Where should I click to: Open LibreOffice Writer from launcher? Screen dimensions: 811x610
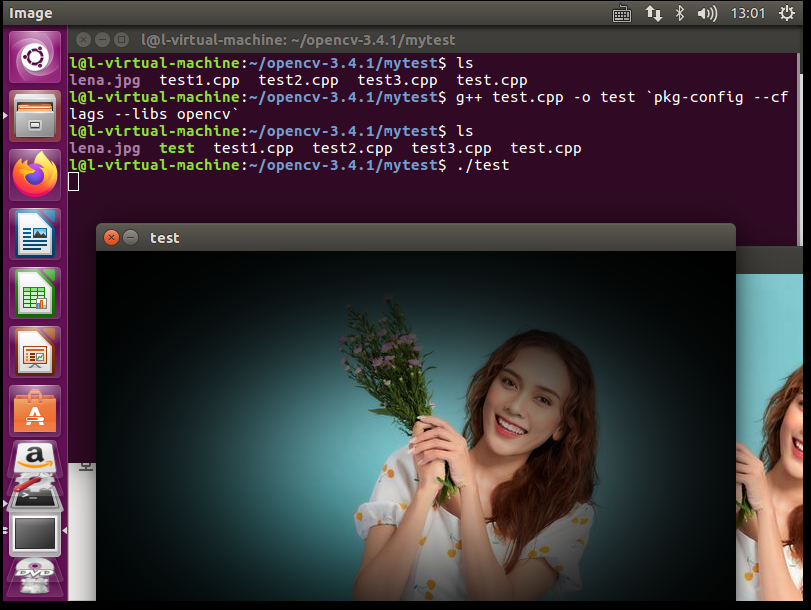pyautogui.click(x=35, y=234)
